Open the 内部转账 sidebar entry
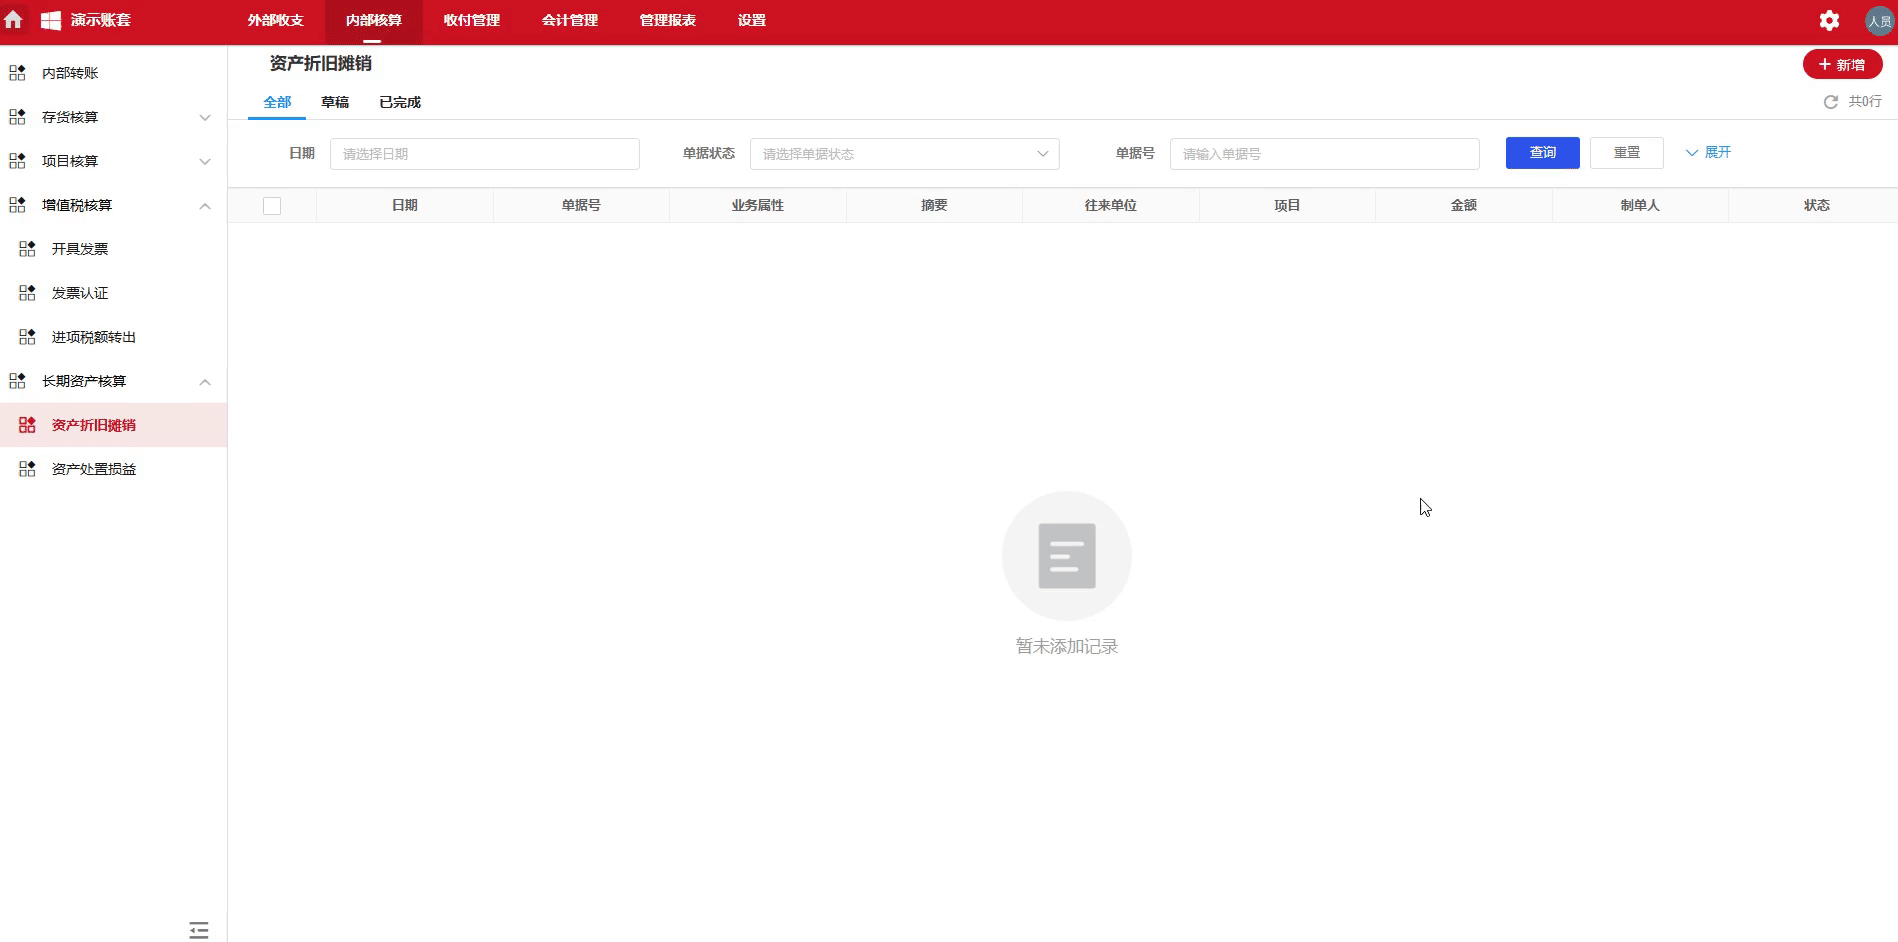The width and height of the screenshot is (1898, 942). point(70,72)
